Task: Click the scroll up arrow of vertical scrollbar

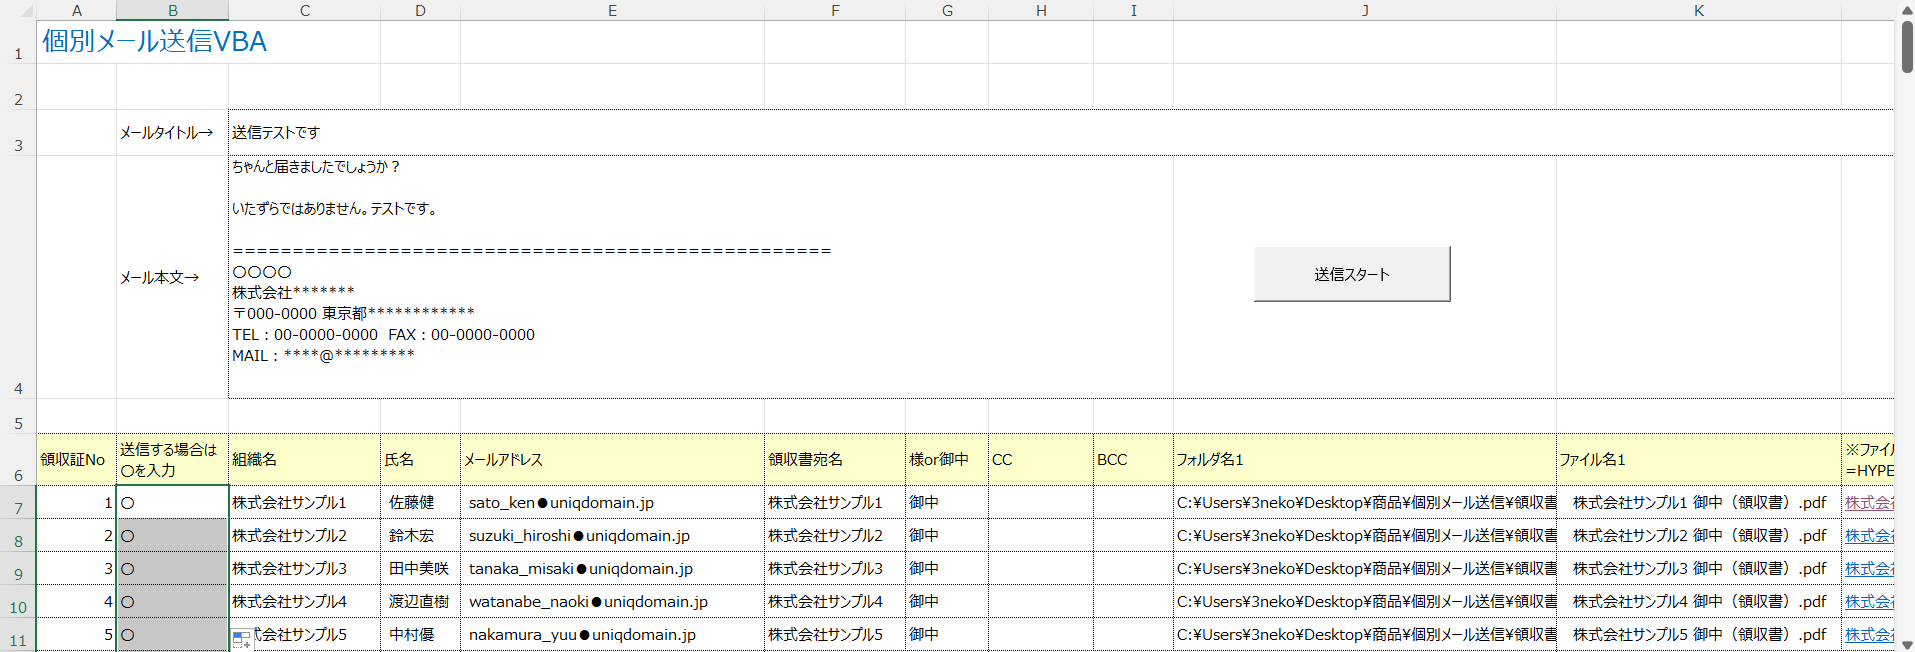Action: (1906, 10)
